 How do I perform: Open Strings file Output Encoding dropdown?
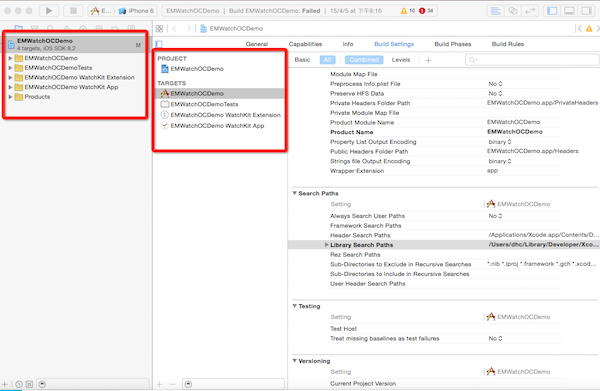pyautogui.click(x=500, y=161)
